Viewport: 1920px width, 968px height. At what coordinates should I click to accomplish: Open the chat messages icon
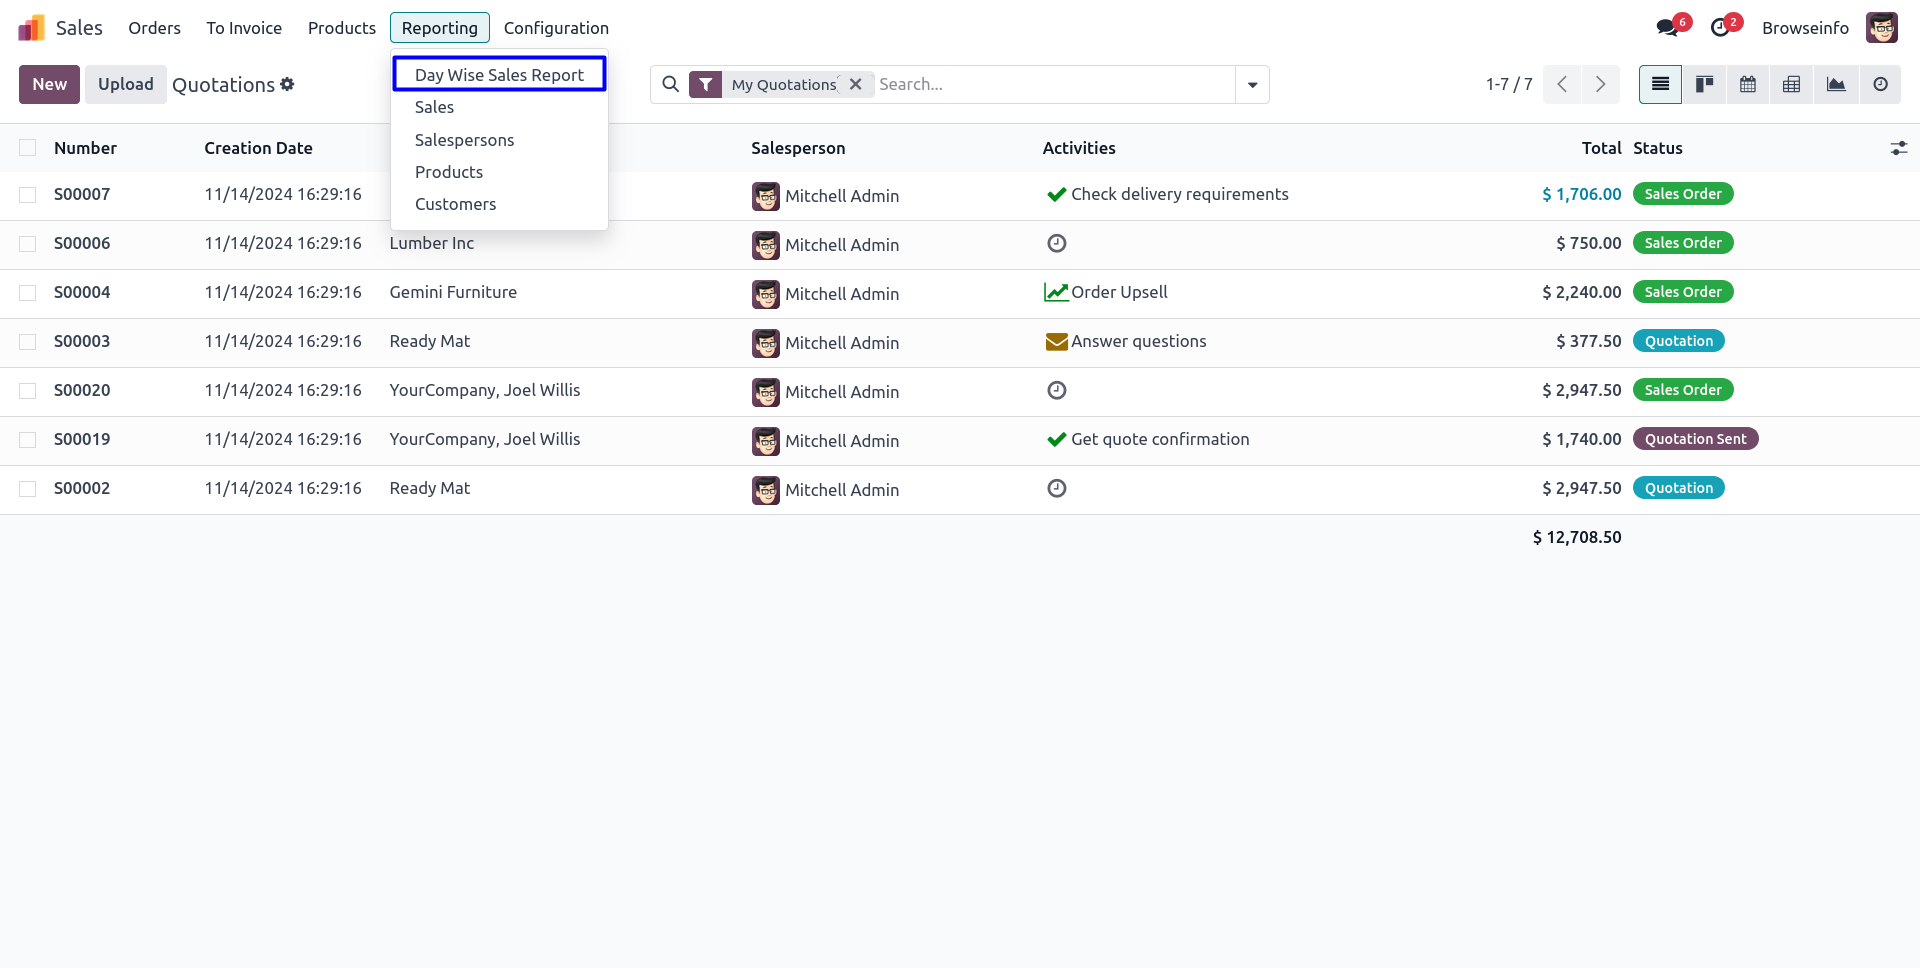coord(1668,28)
